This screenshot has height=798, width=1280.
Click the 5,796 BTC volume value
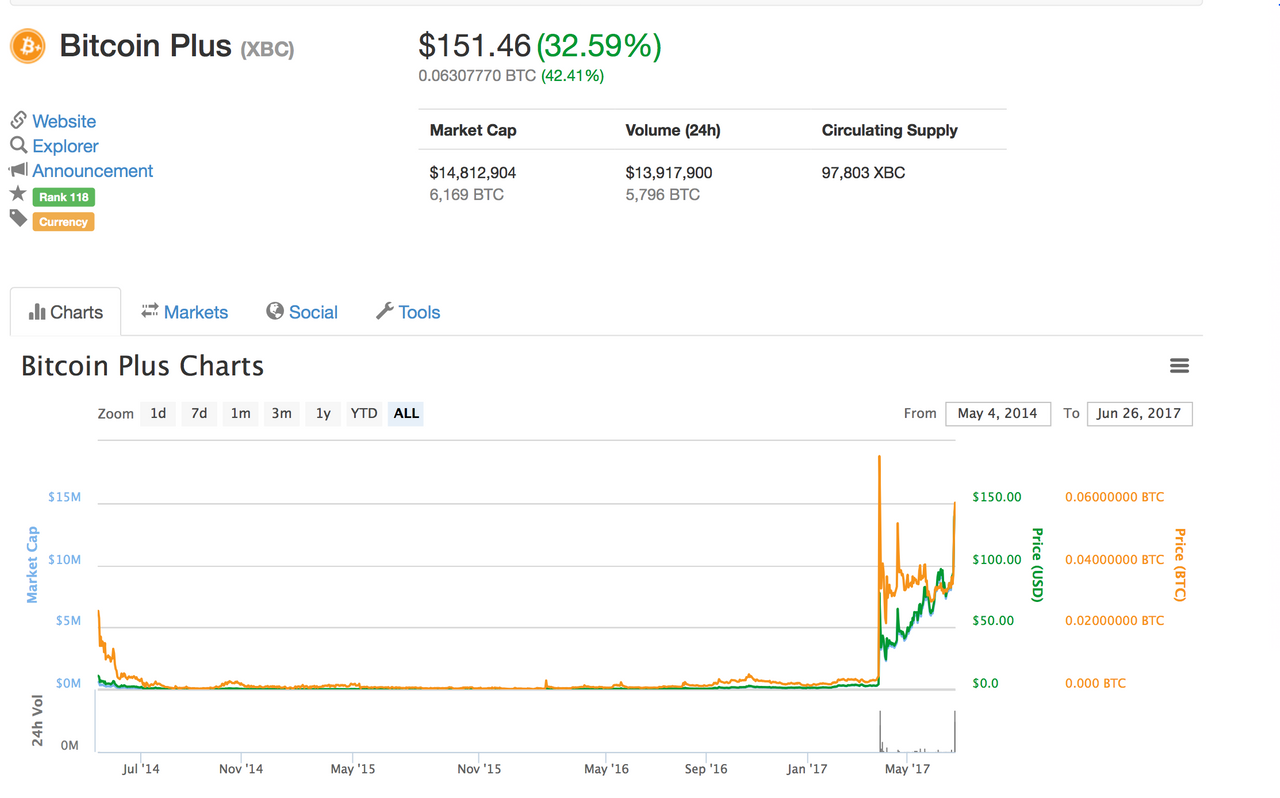click(662, 195)
